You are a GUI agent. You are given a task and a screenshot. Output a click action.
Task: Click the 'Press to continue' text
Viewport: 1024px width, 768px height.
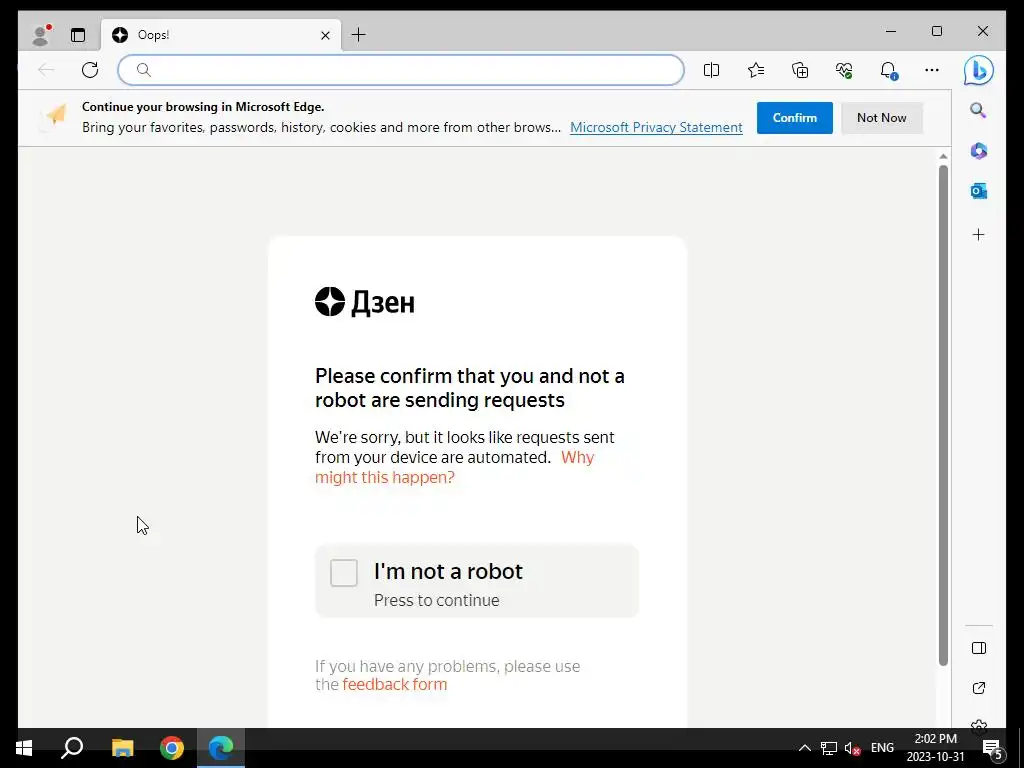(436, 600)
